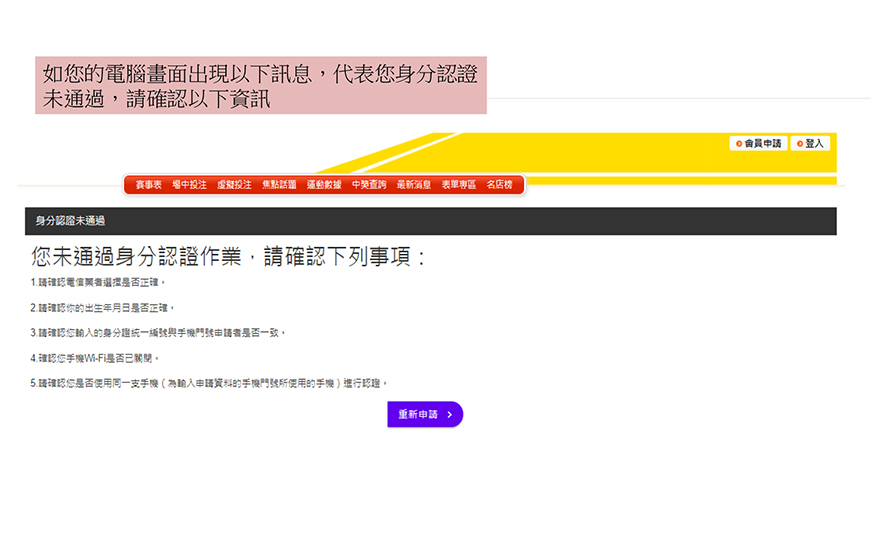Viewport: 880px width, 559px height.
Task: Click item 2 about 出生年月日
Action: point(103,308)
